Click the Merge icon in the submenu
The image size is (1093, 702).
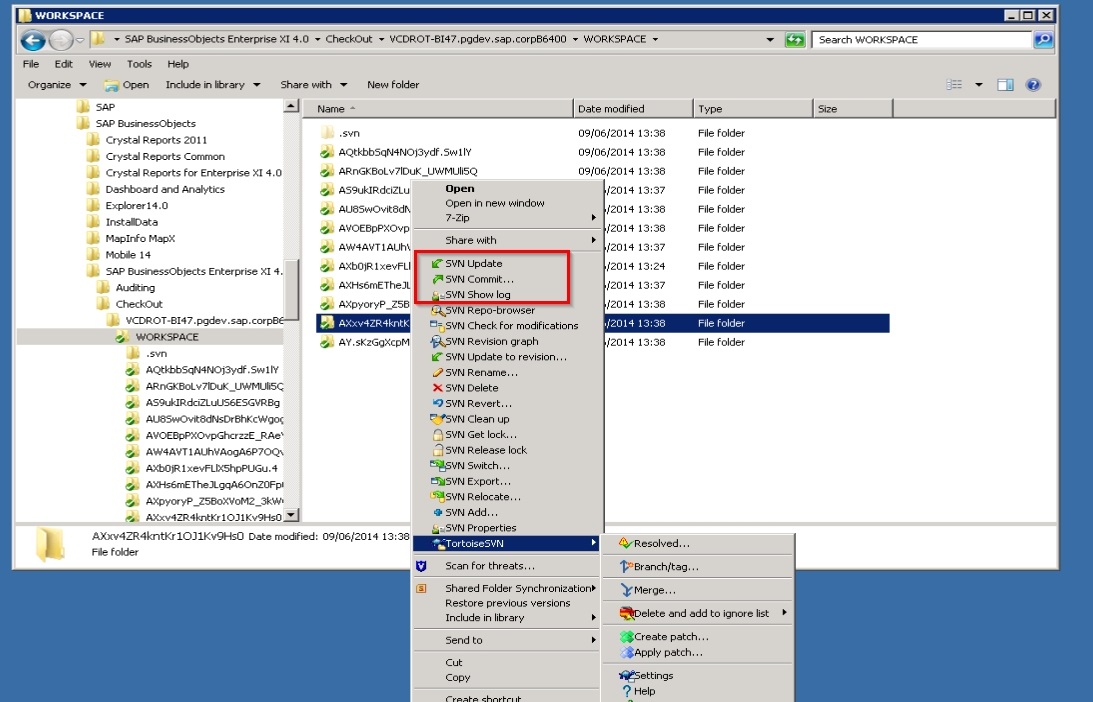(x=626, y=590)
